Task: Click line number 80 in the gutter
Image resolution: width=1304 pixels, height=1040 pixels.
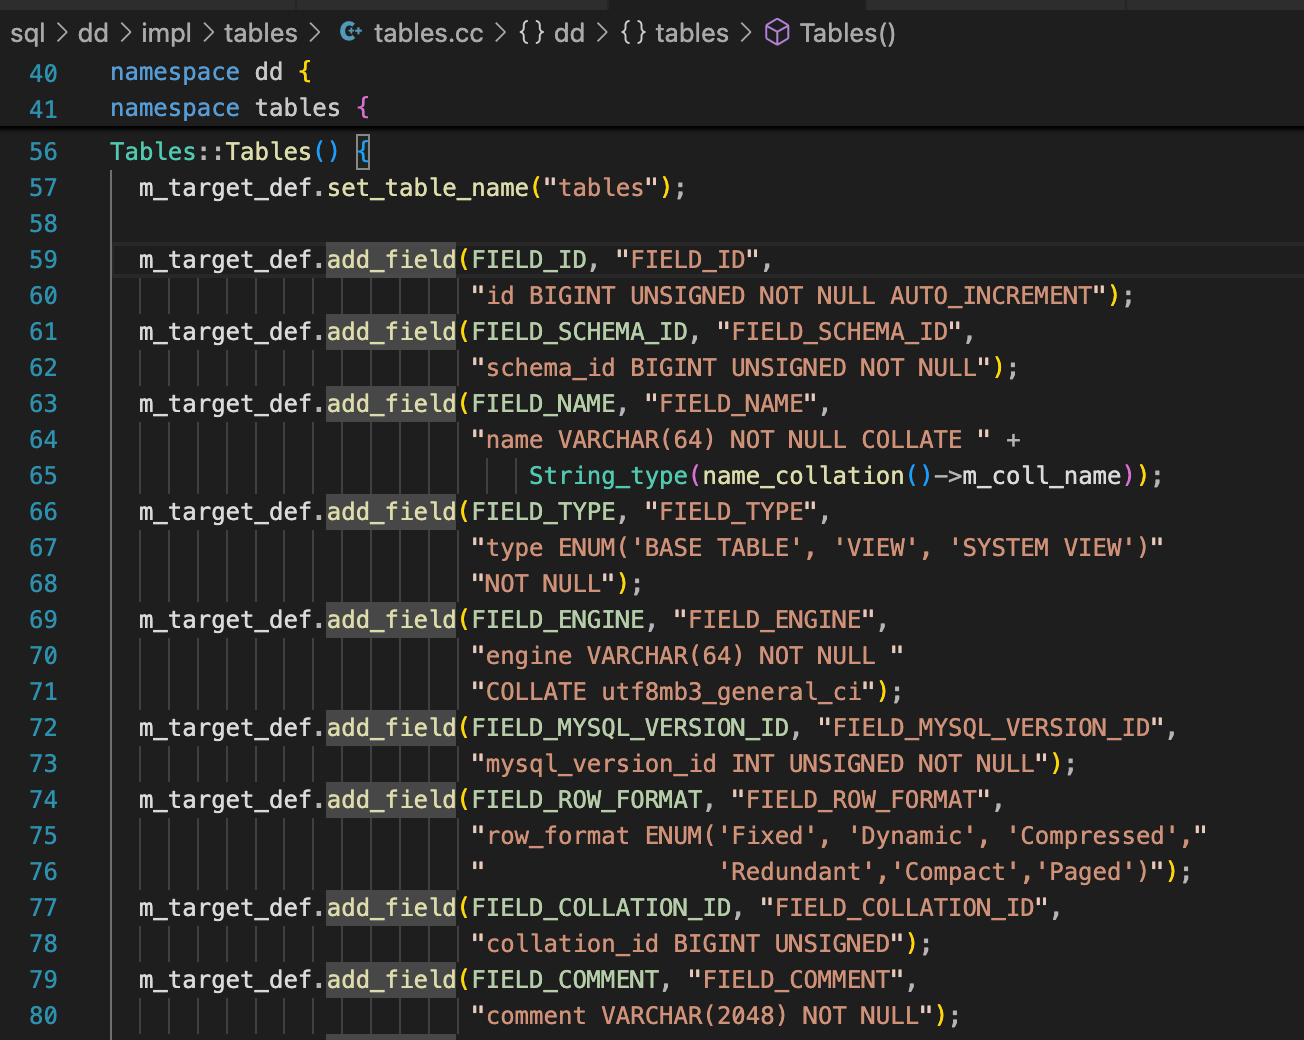Action: [x=43, y=1016]
